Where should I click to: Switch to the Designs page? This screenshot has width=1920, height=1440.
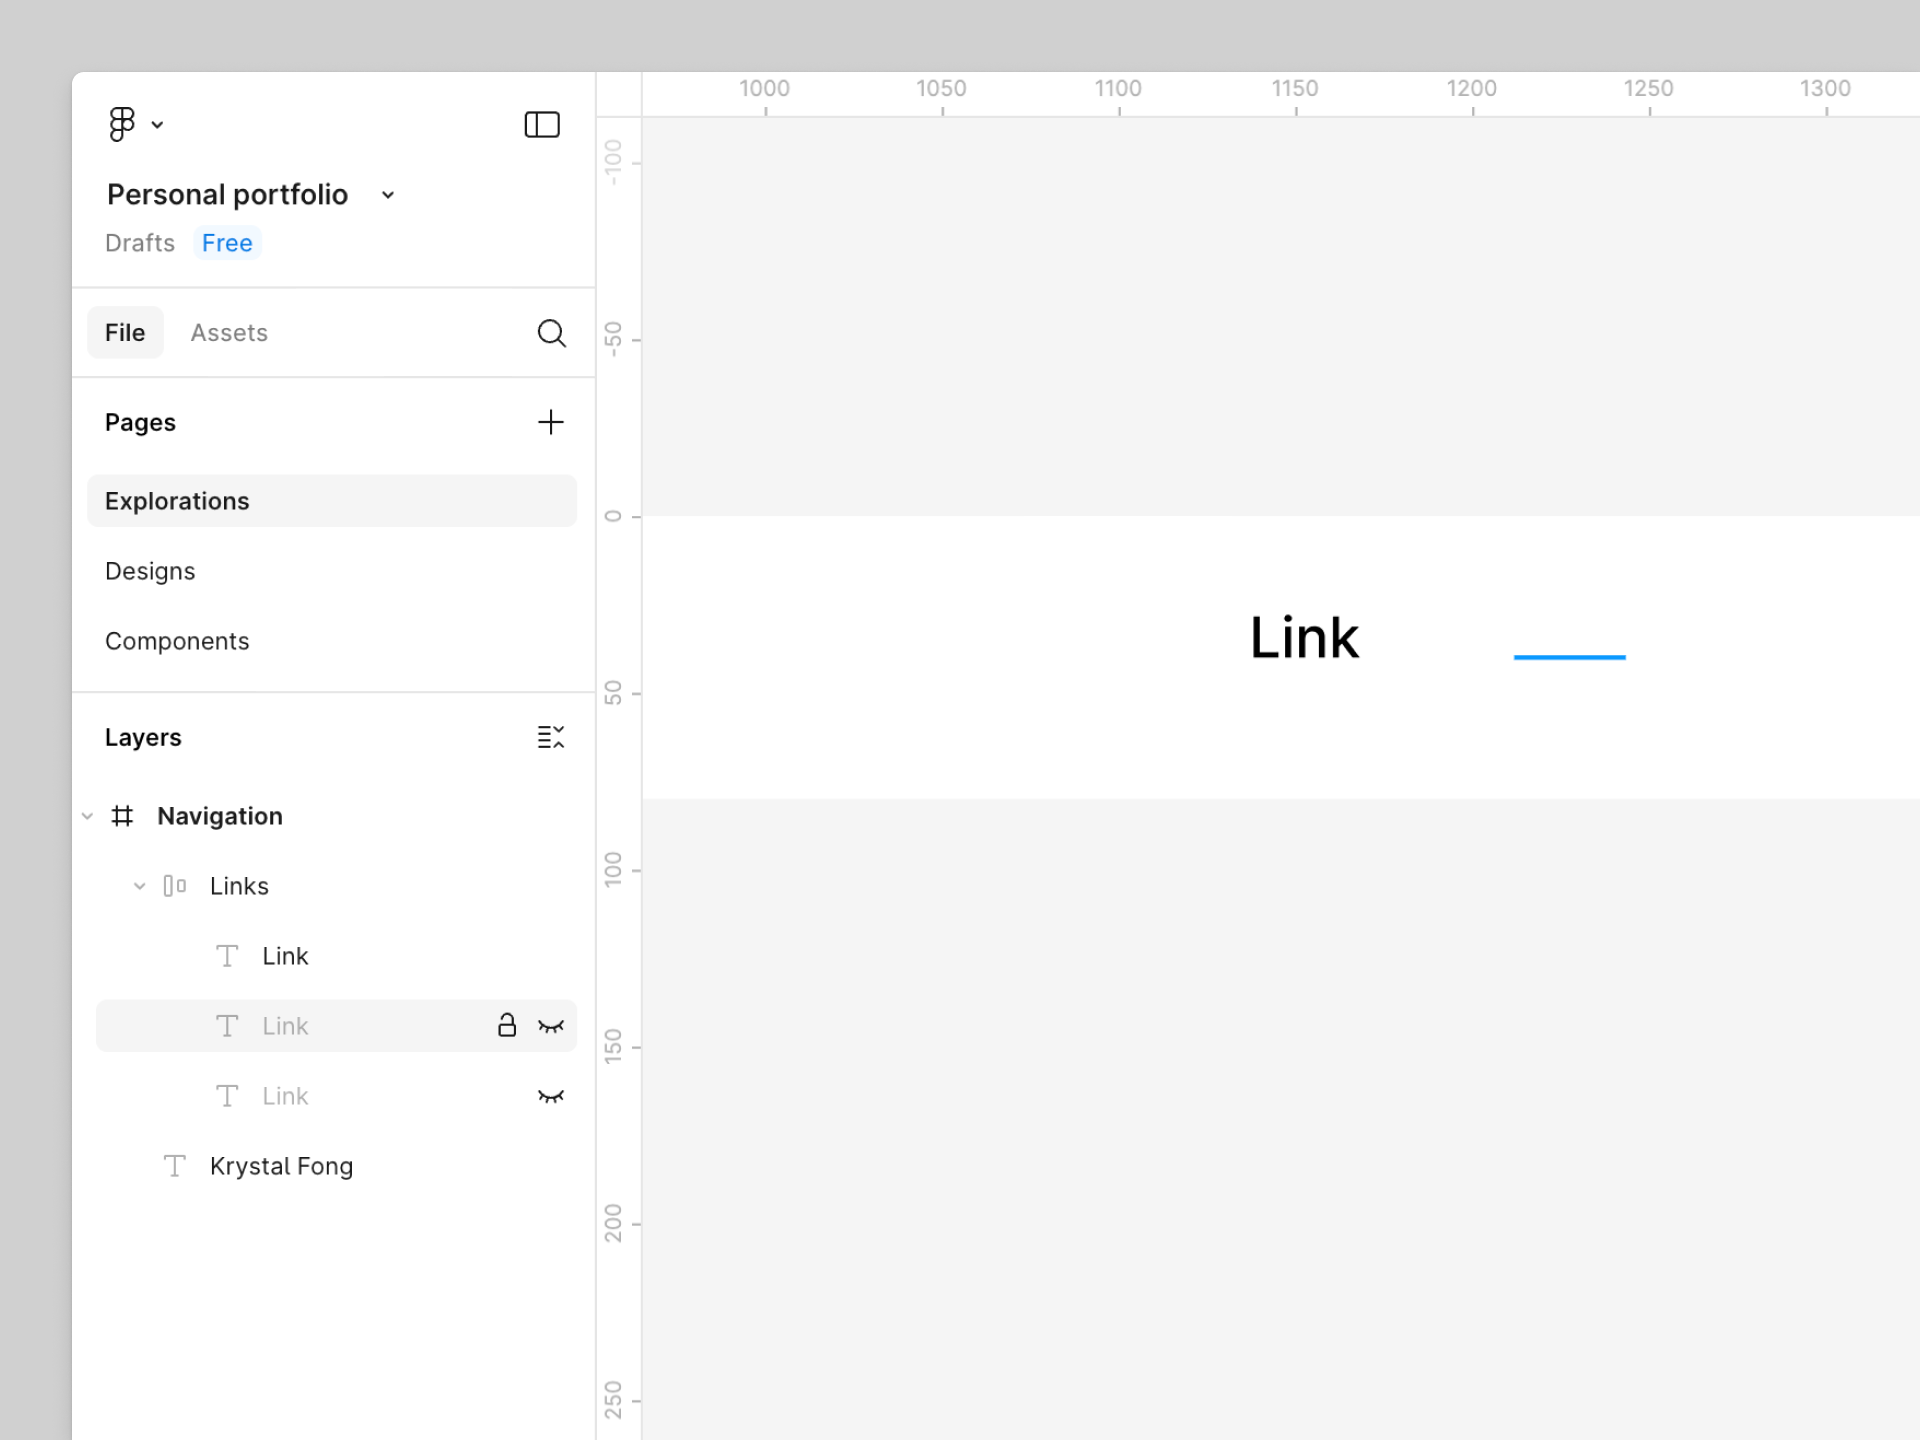click(150, 571)
